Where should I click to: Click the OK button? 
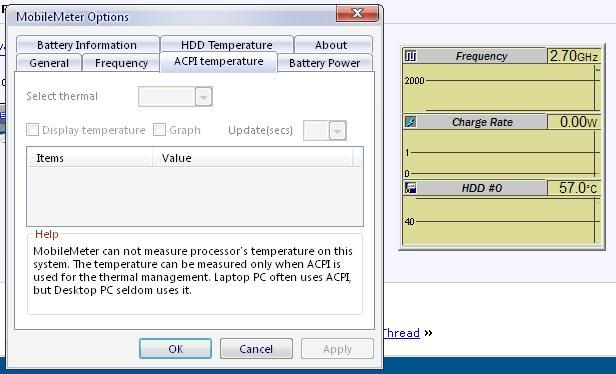(175, 348)
